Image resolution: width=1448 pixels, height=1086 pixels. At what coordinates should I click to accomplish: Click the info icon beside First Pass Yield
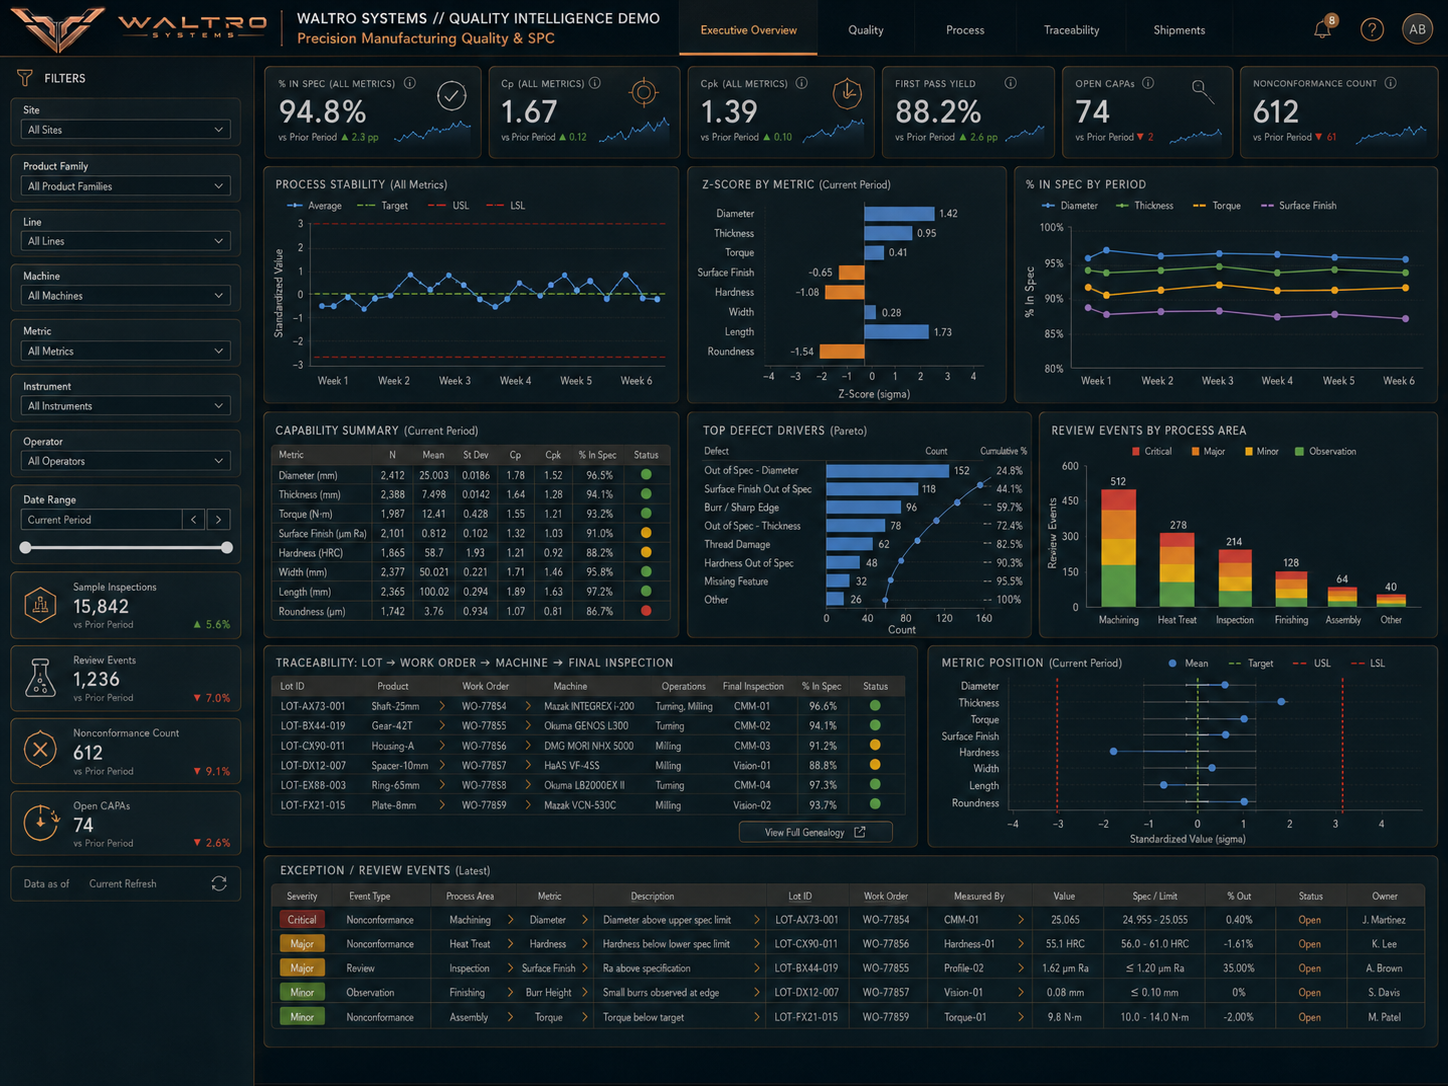[x=1010, y=83]
